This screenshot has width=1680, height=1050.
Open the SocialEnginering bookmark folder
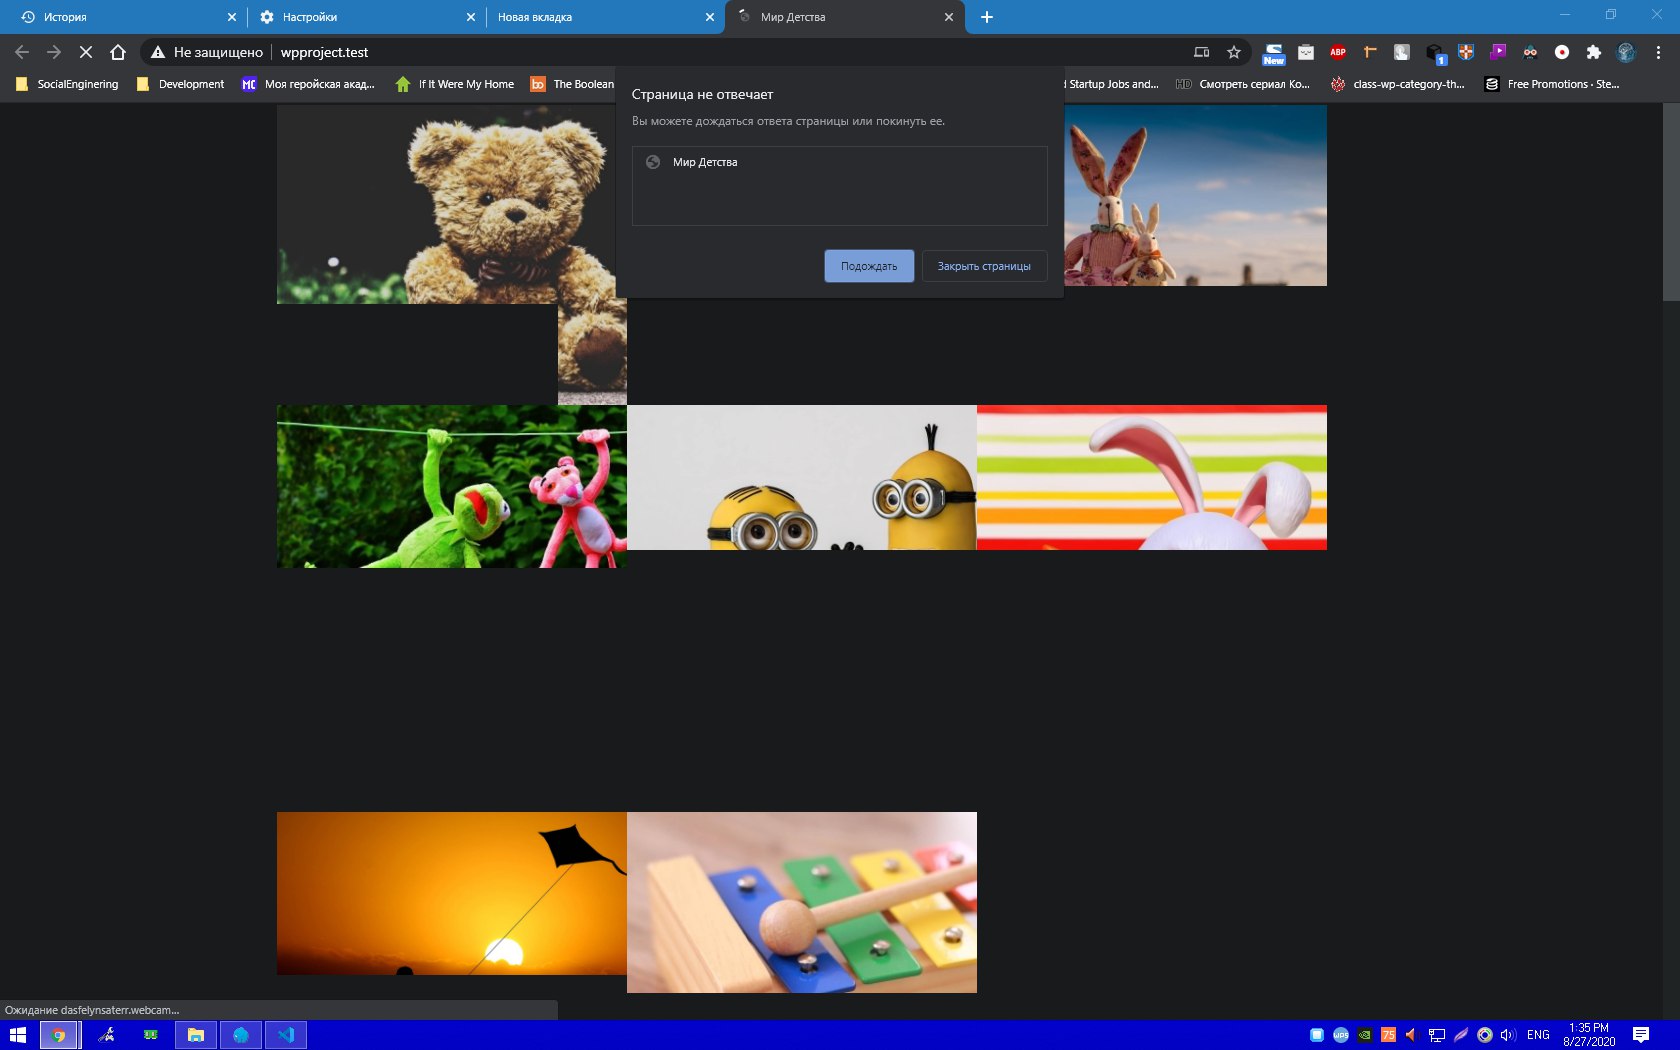[x=67, y=84]
